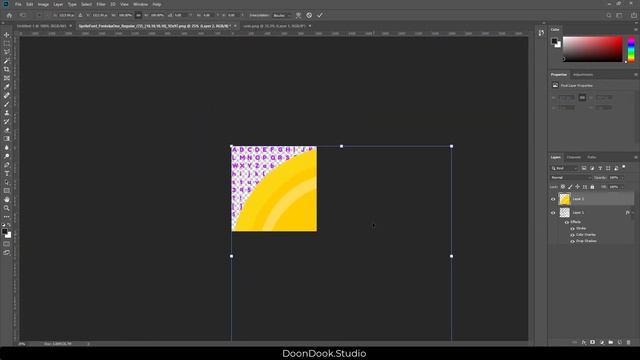
Task: Select the Eyedropper tool
Action: point(7,87)
